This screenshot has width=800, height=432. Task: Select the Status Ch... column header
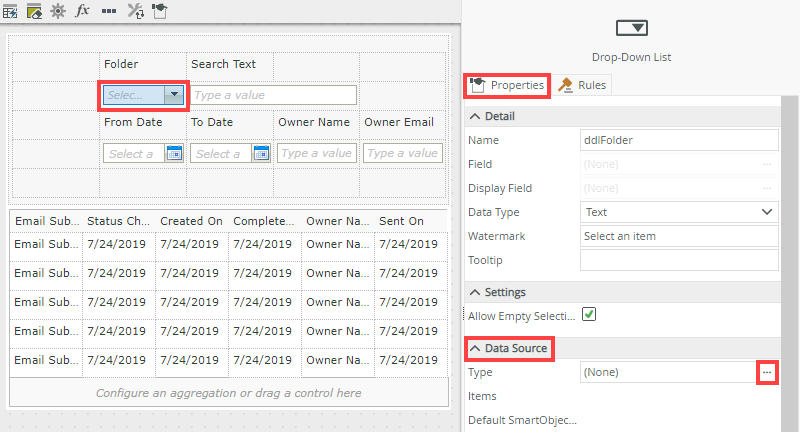coord(118,221)
